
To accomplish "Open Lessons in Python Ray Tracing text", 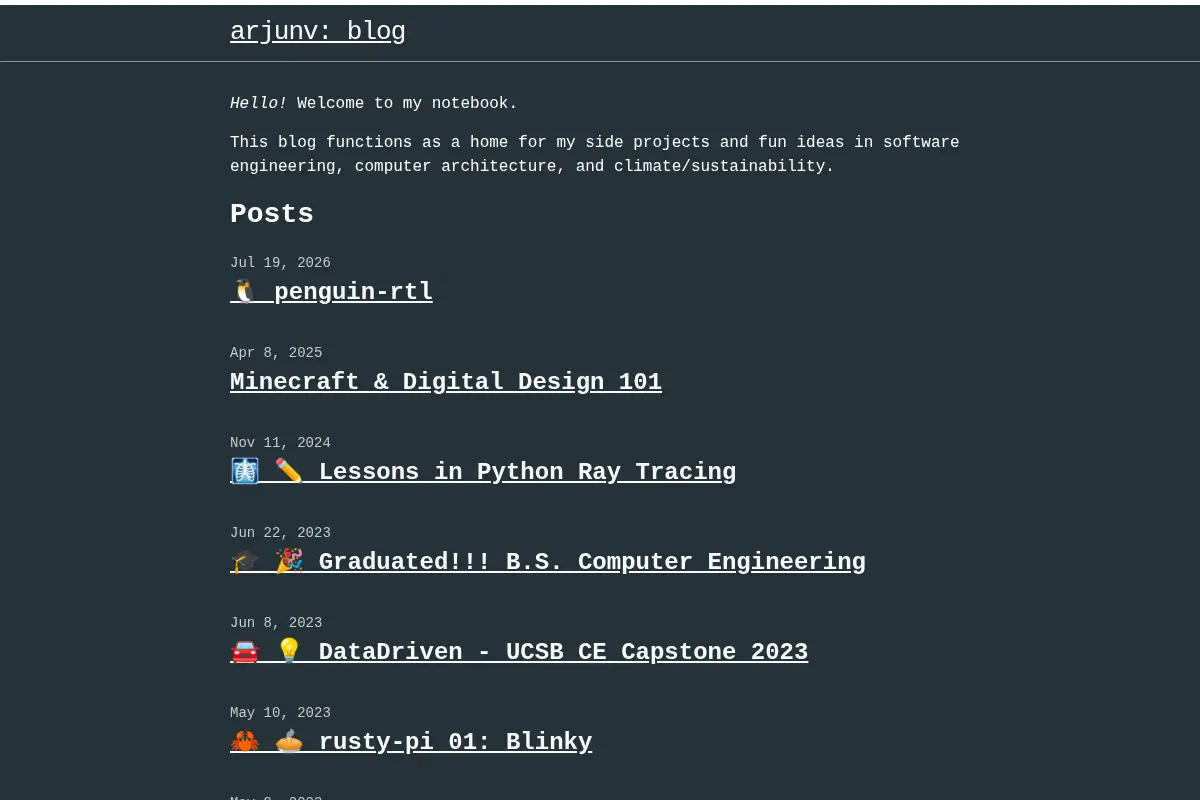I will coord(527,472).
